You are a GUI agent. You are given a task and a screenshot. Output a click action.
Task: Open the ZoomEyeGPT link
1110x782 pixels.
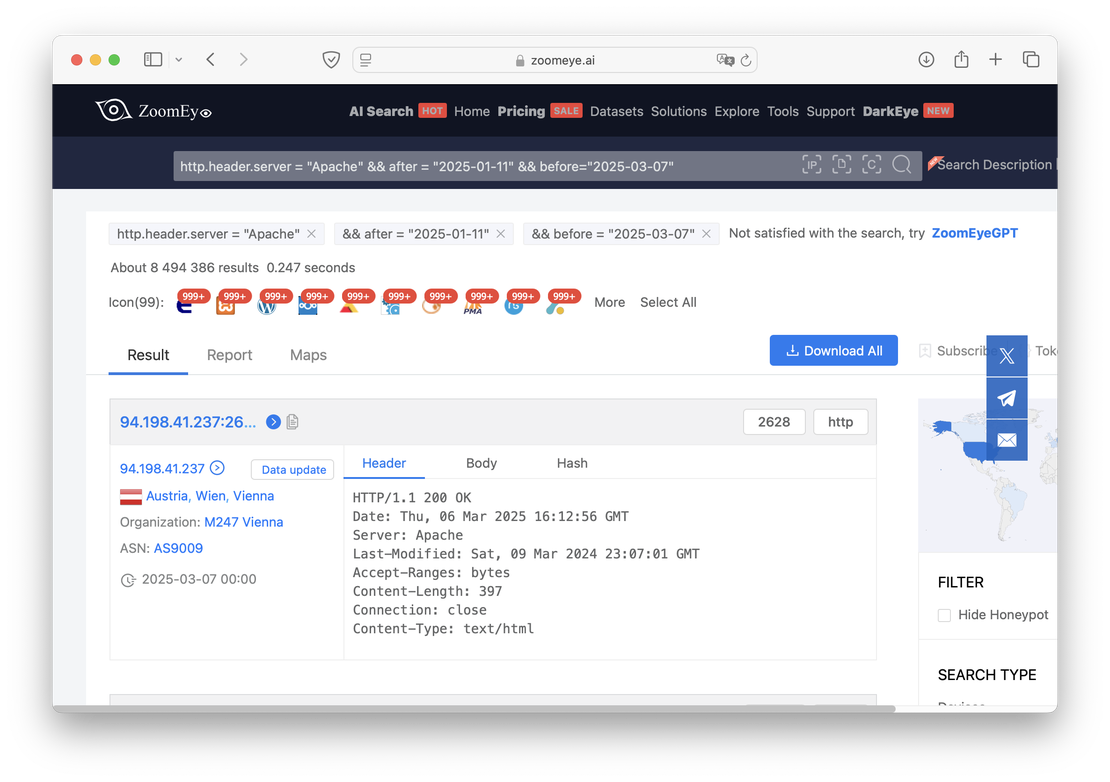(974, 233)
